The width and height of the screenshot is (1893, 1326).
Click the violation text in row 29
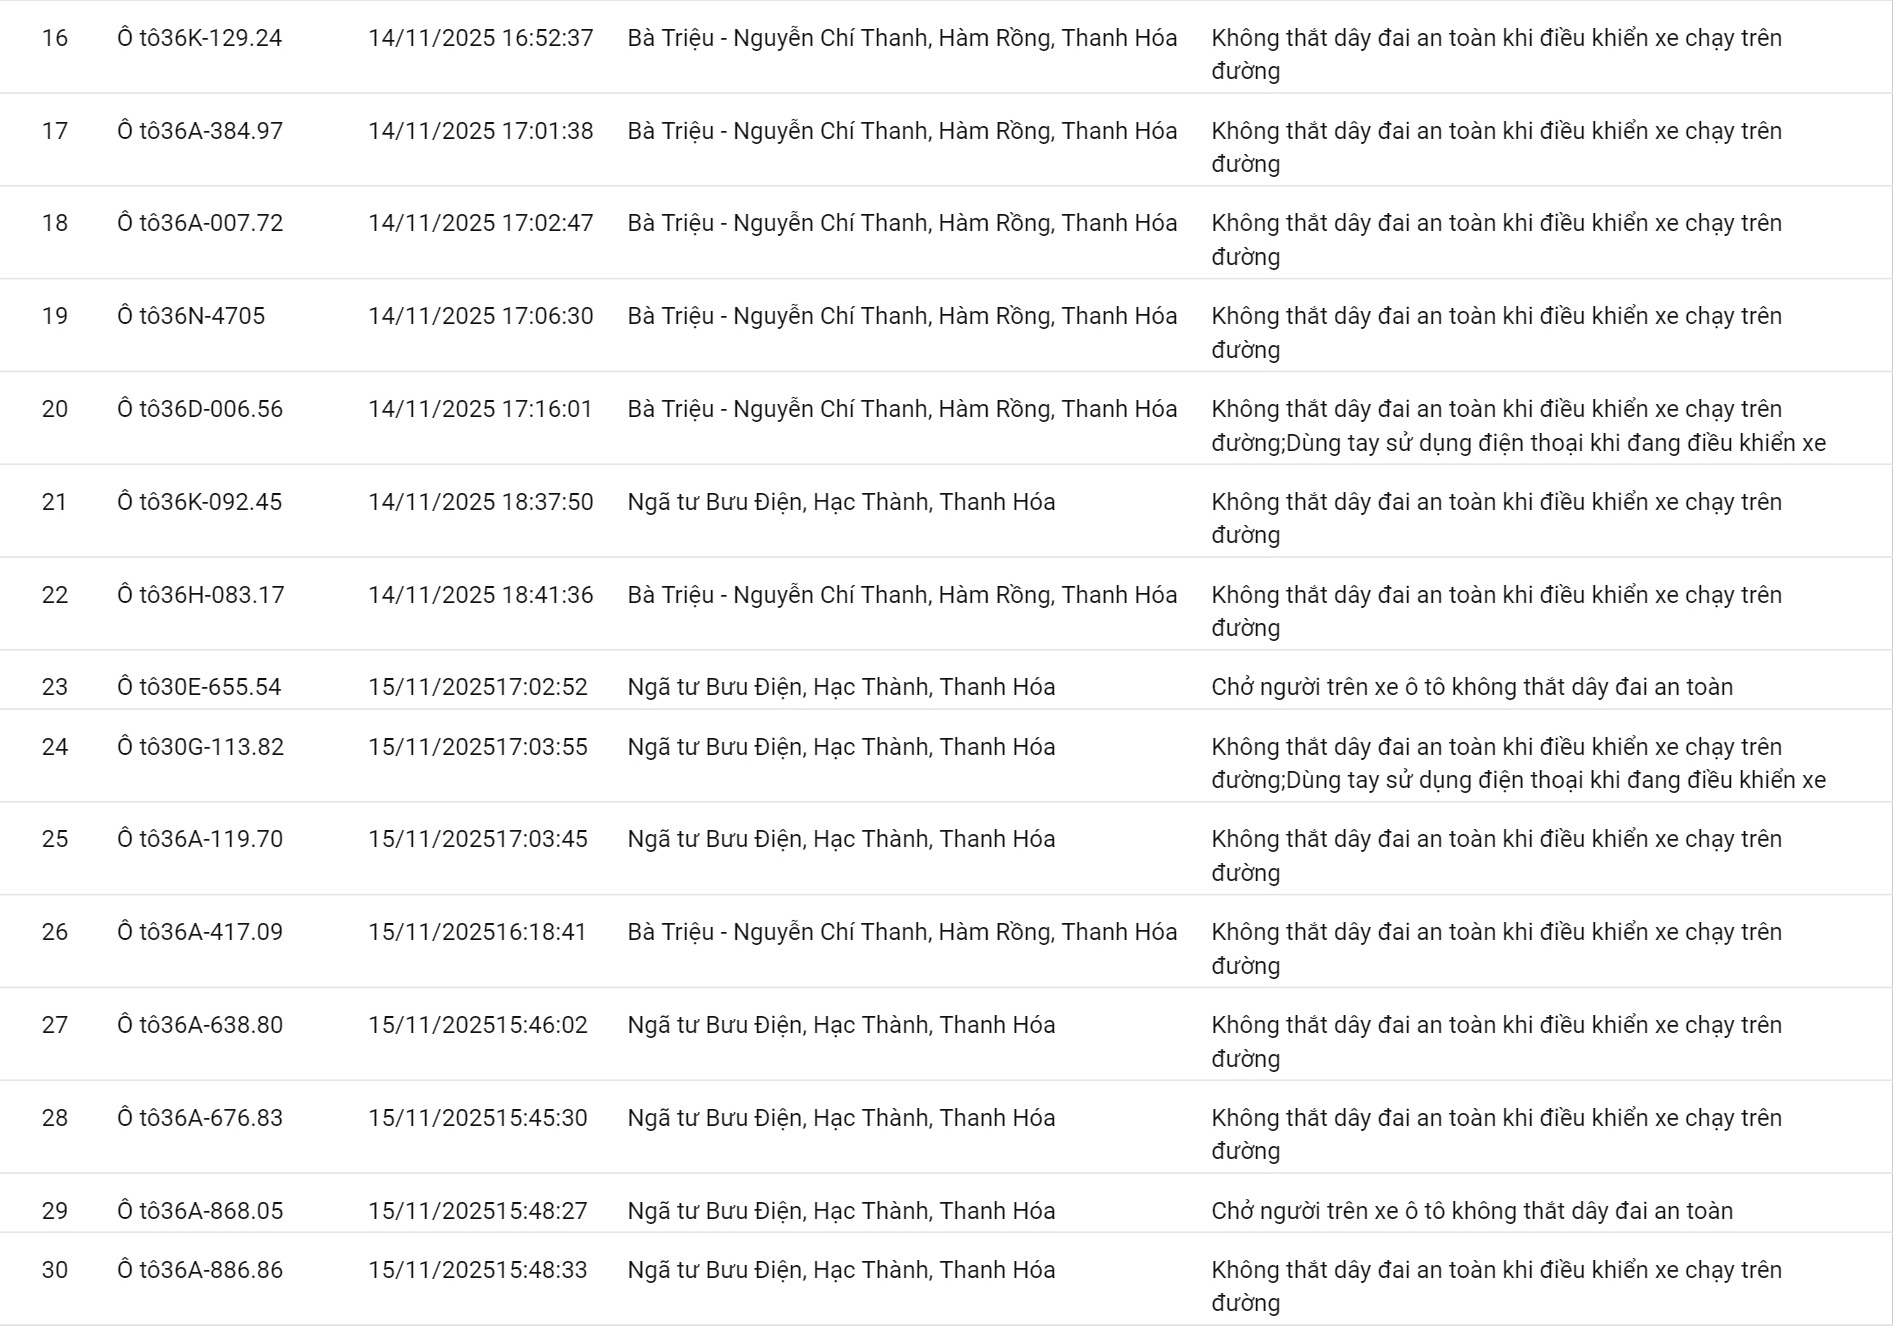(x=1472, y=1211)
